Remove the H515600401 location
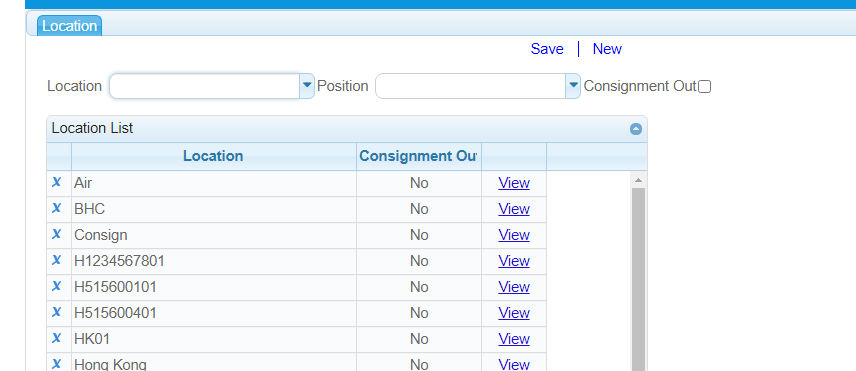This screenshot has height=371, width=856. [56, 313]
